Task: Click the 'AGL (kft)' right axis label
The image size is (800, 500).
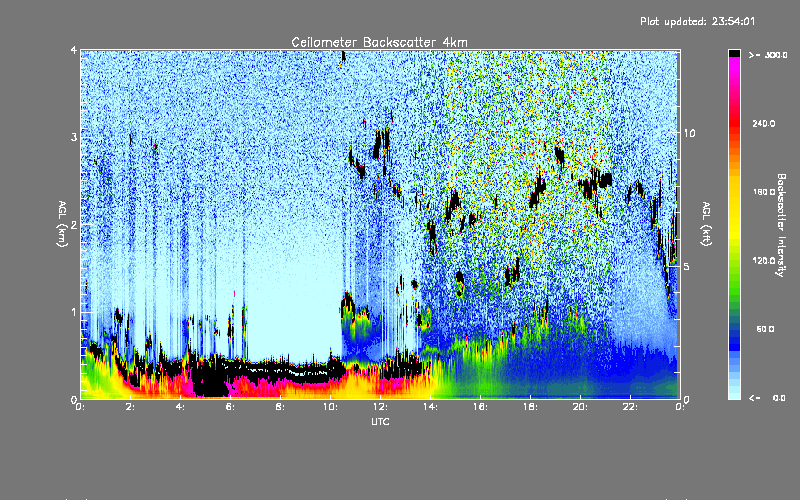Action: click(706, 224)
